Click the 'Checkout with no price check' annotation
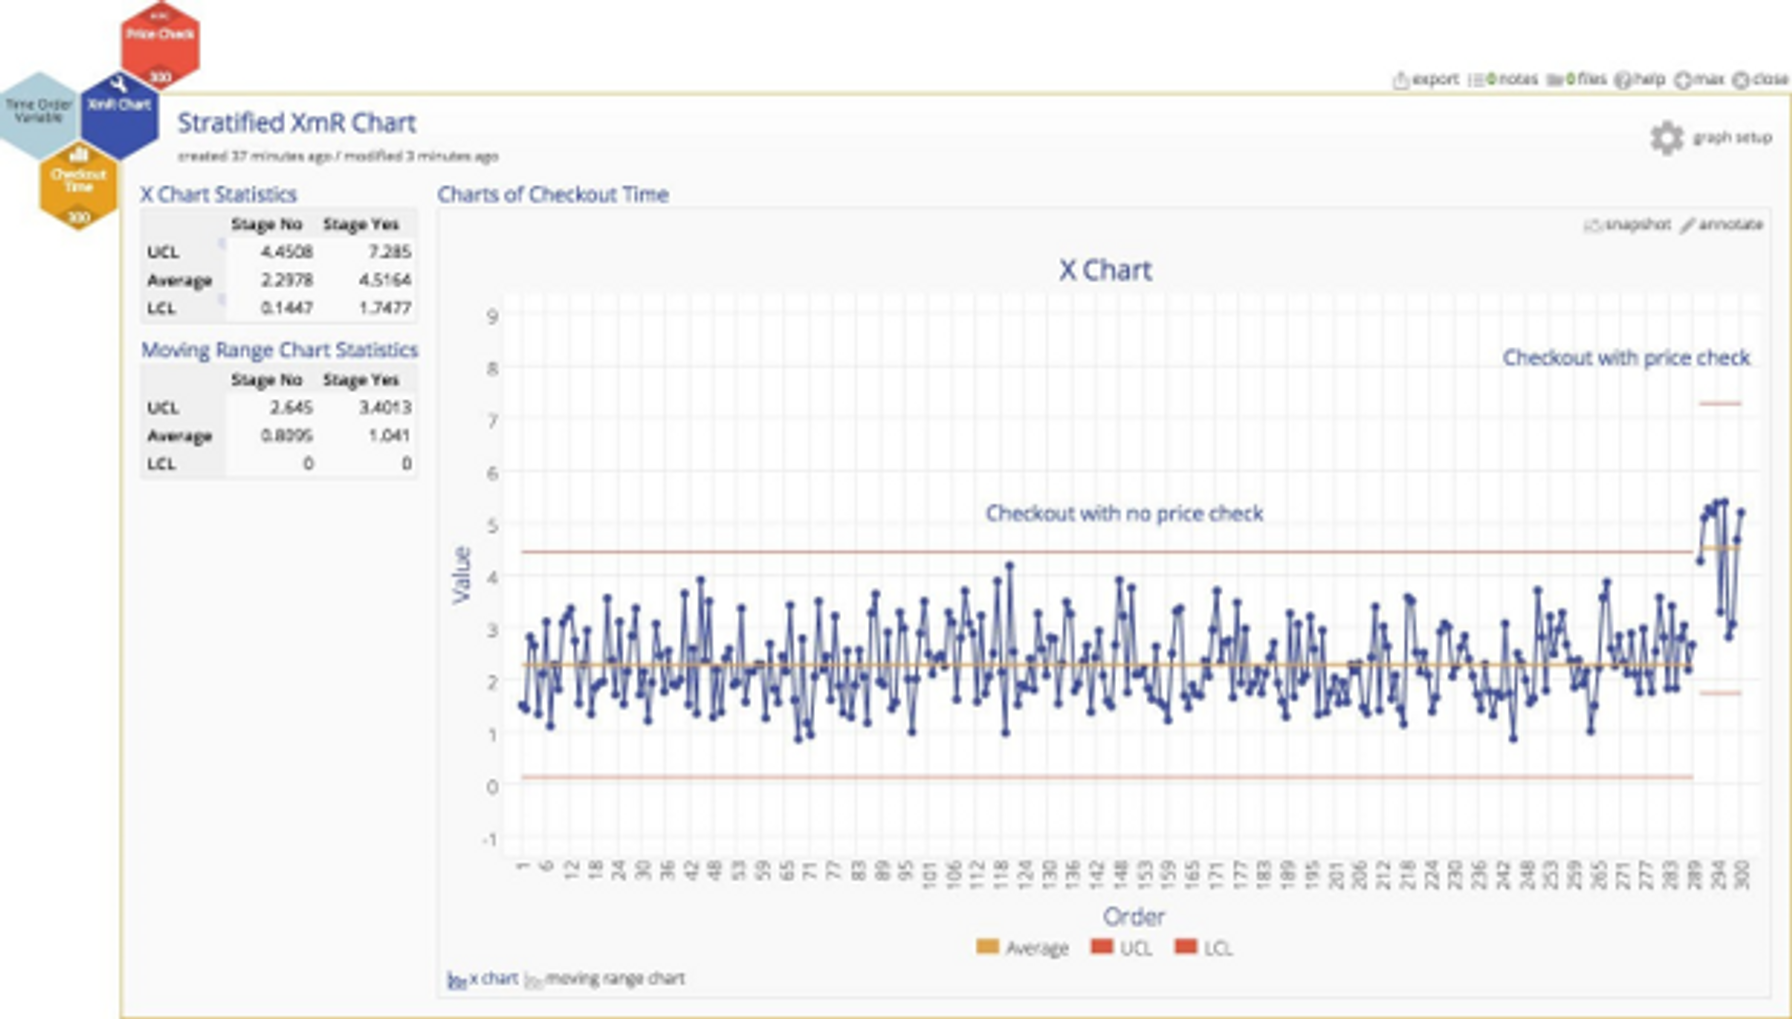This screenshot has height=1019, width=1792. 1124,513
